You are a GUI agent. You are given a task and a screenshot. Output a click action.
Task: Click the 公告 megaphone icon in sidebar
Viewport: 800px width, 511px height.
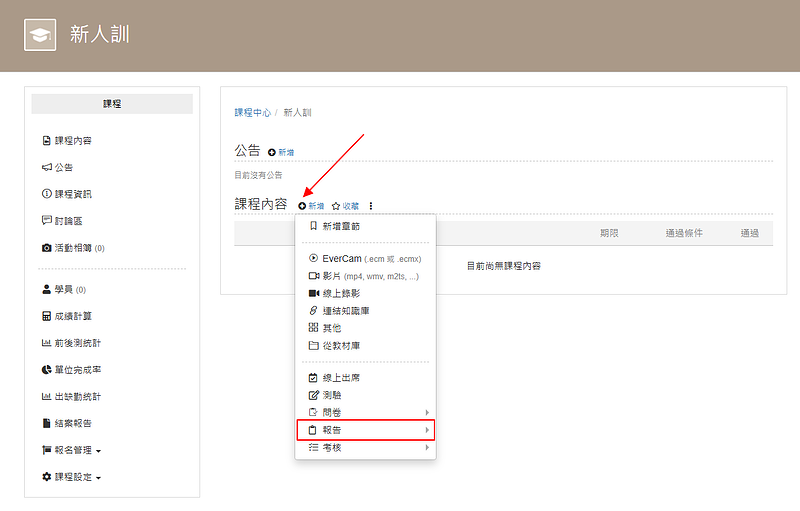coord(46,167)
